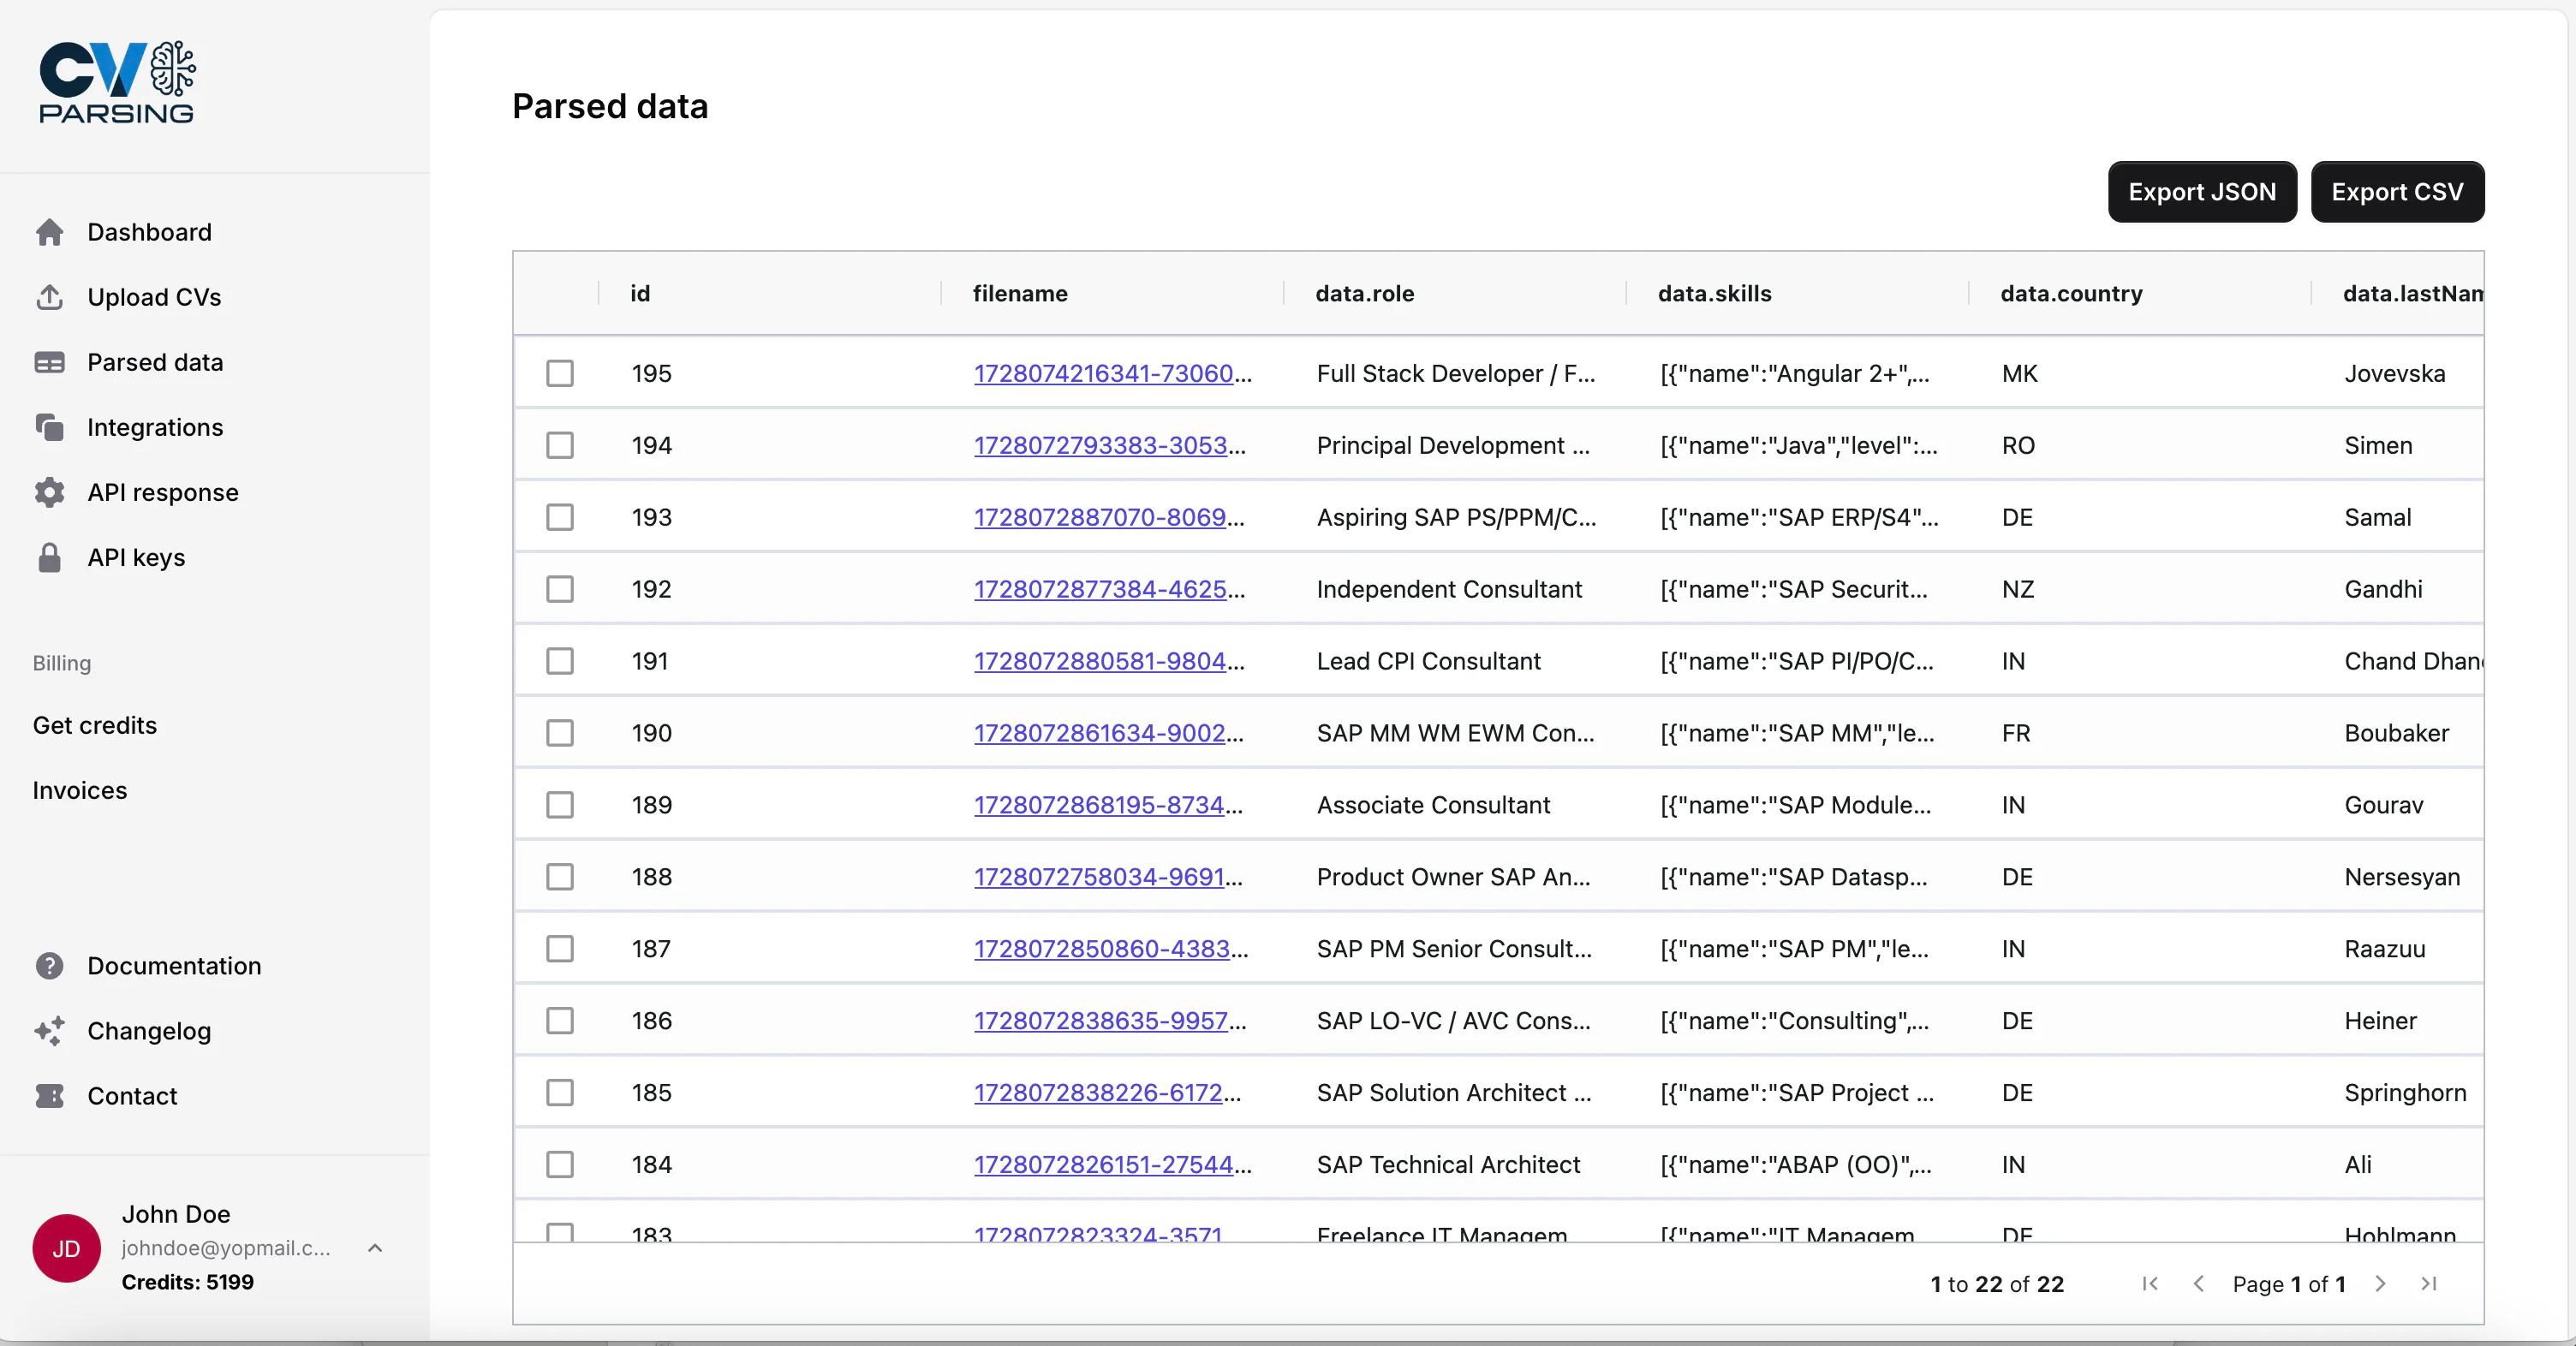Screen dimensions: 2576x1346
Task: Click the API keys sidebar icon
Action: (50, 557)
